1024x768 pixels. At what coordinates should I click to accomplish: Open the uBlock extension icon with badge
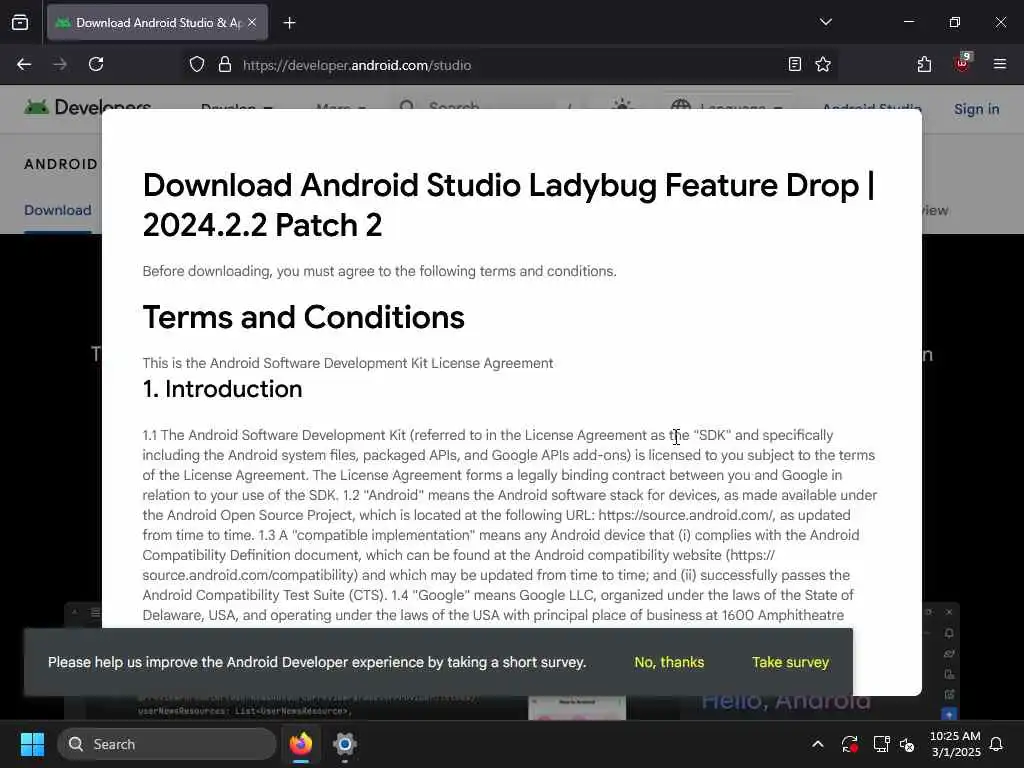click(962, 63)
